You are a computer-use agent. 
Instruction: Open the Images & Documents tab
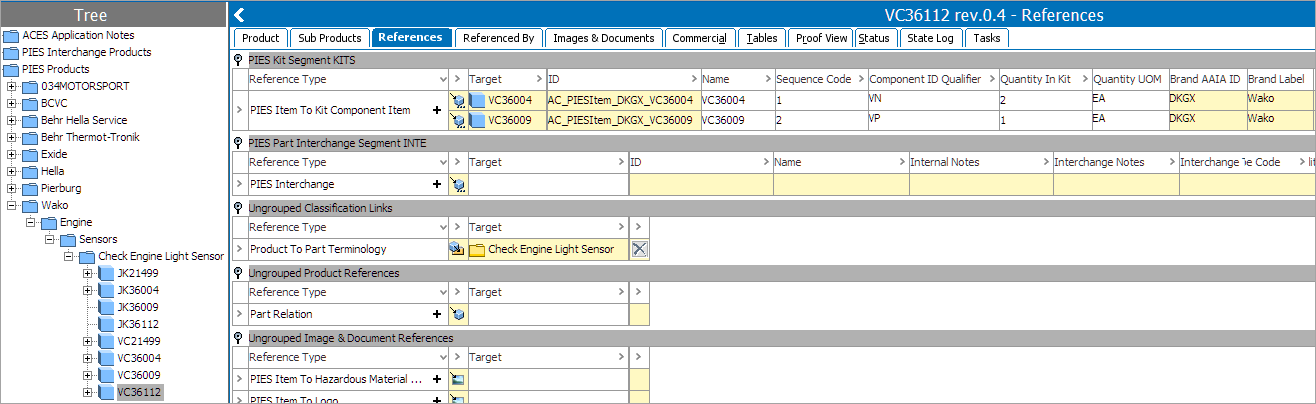point(604,38)
